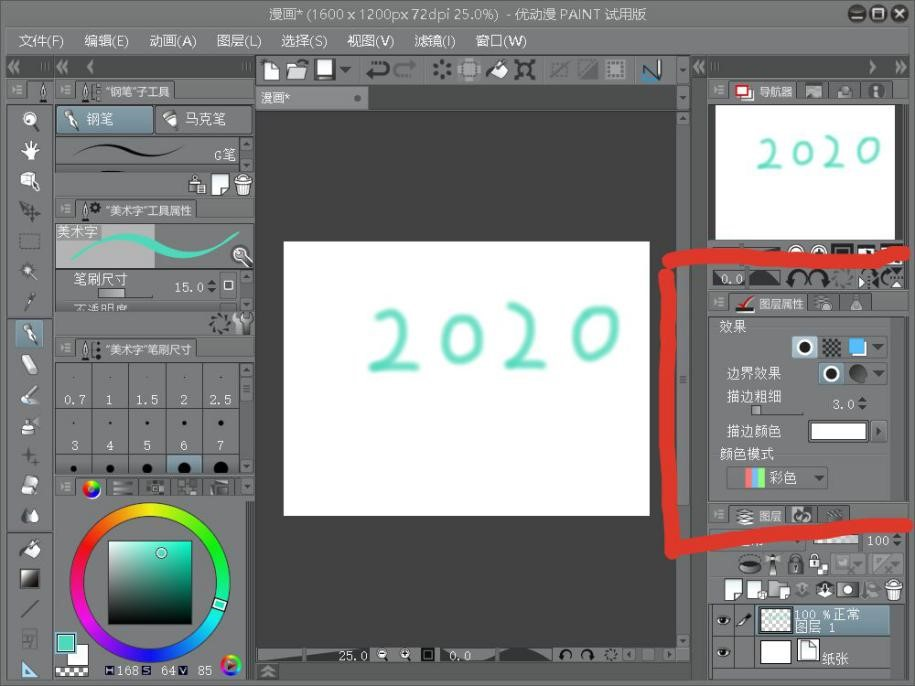Select the paint bucket fill tool
The height and width of the screenshot is (686, 915).
(30, 548)
